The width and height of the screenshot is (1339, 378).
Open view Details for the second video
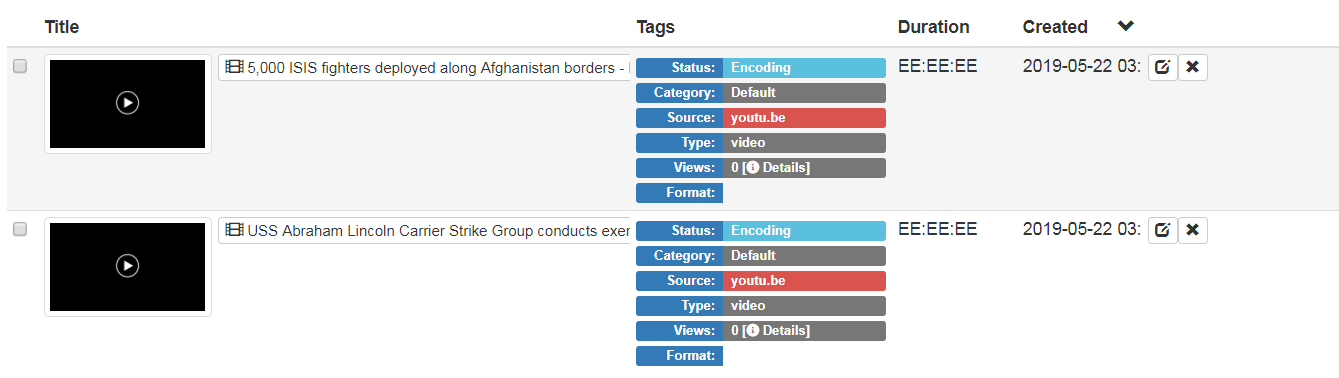click(x=778, y=331)
